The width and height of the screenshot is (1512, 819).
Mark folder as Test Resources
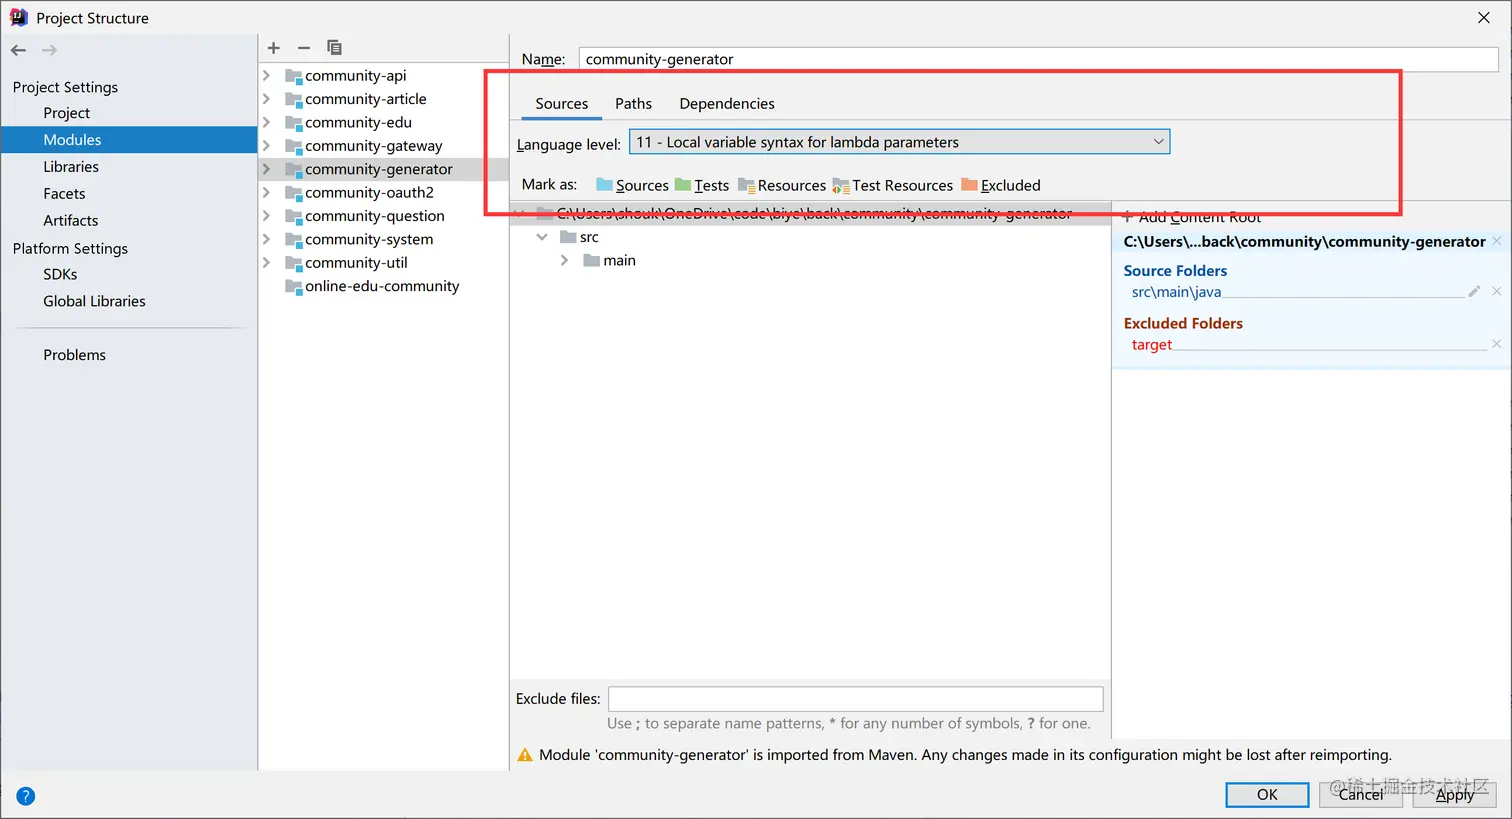(x=893, y=185)
